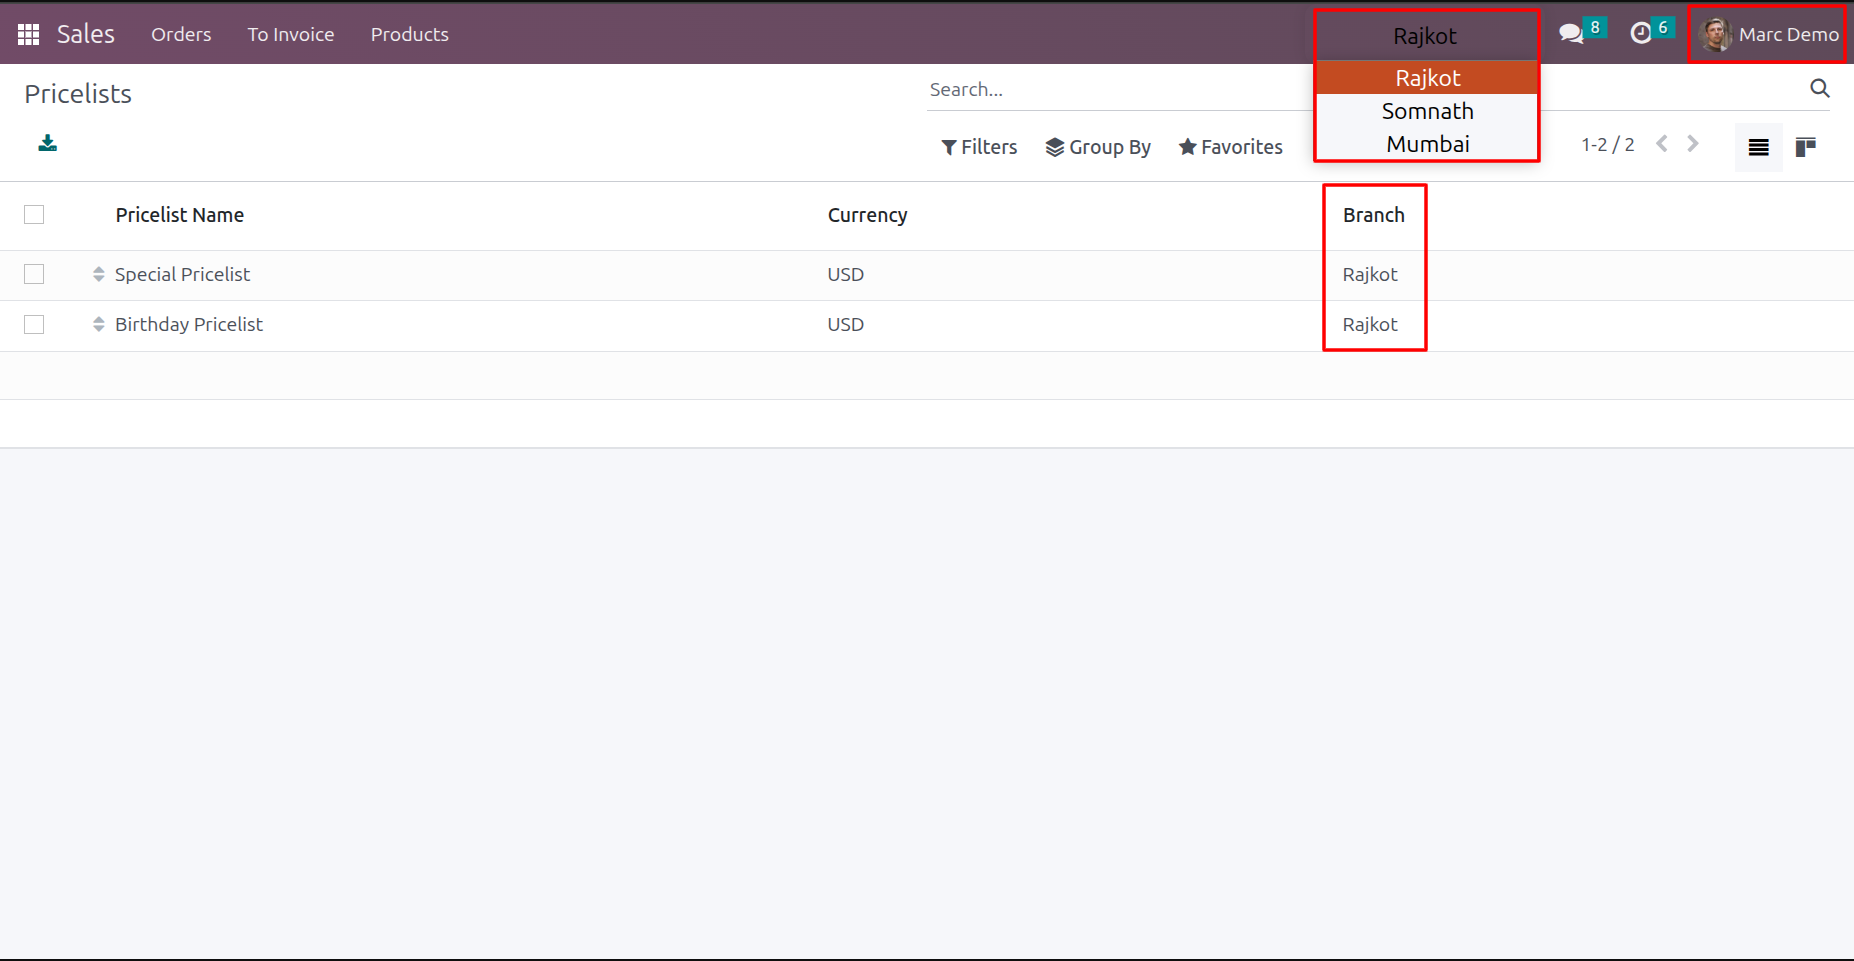Open the Products menu
Screen dimensions: 1854x961
pos(410,34)
